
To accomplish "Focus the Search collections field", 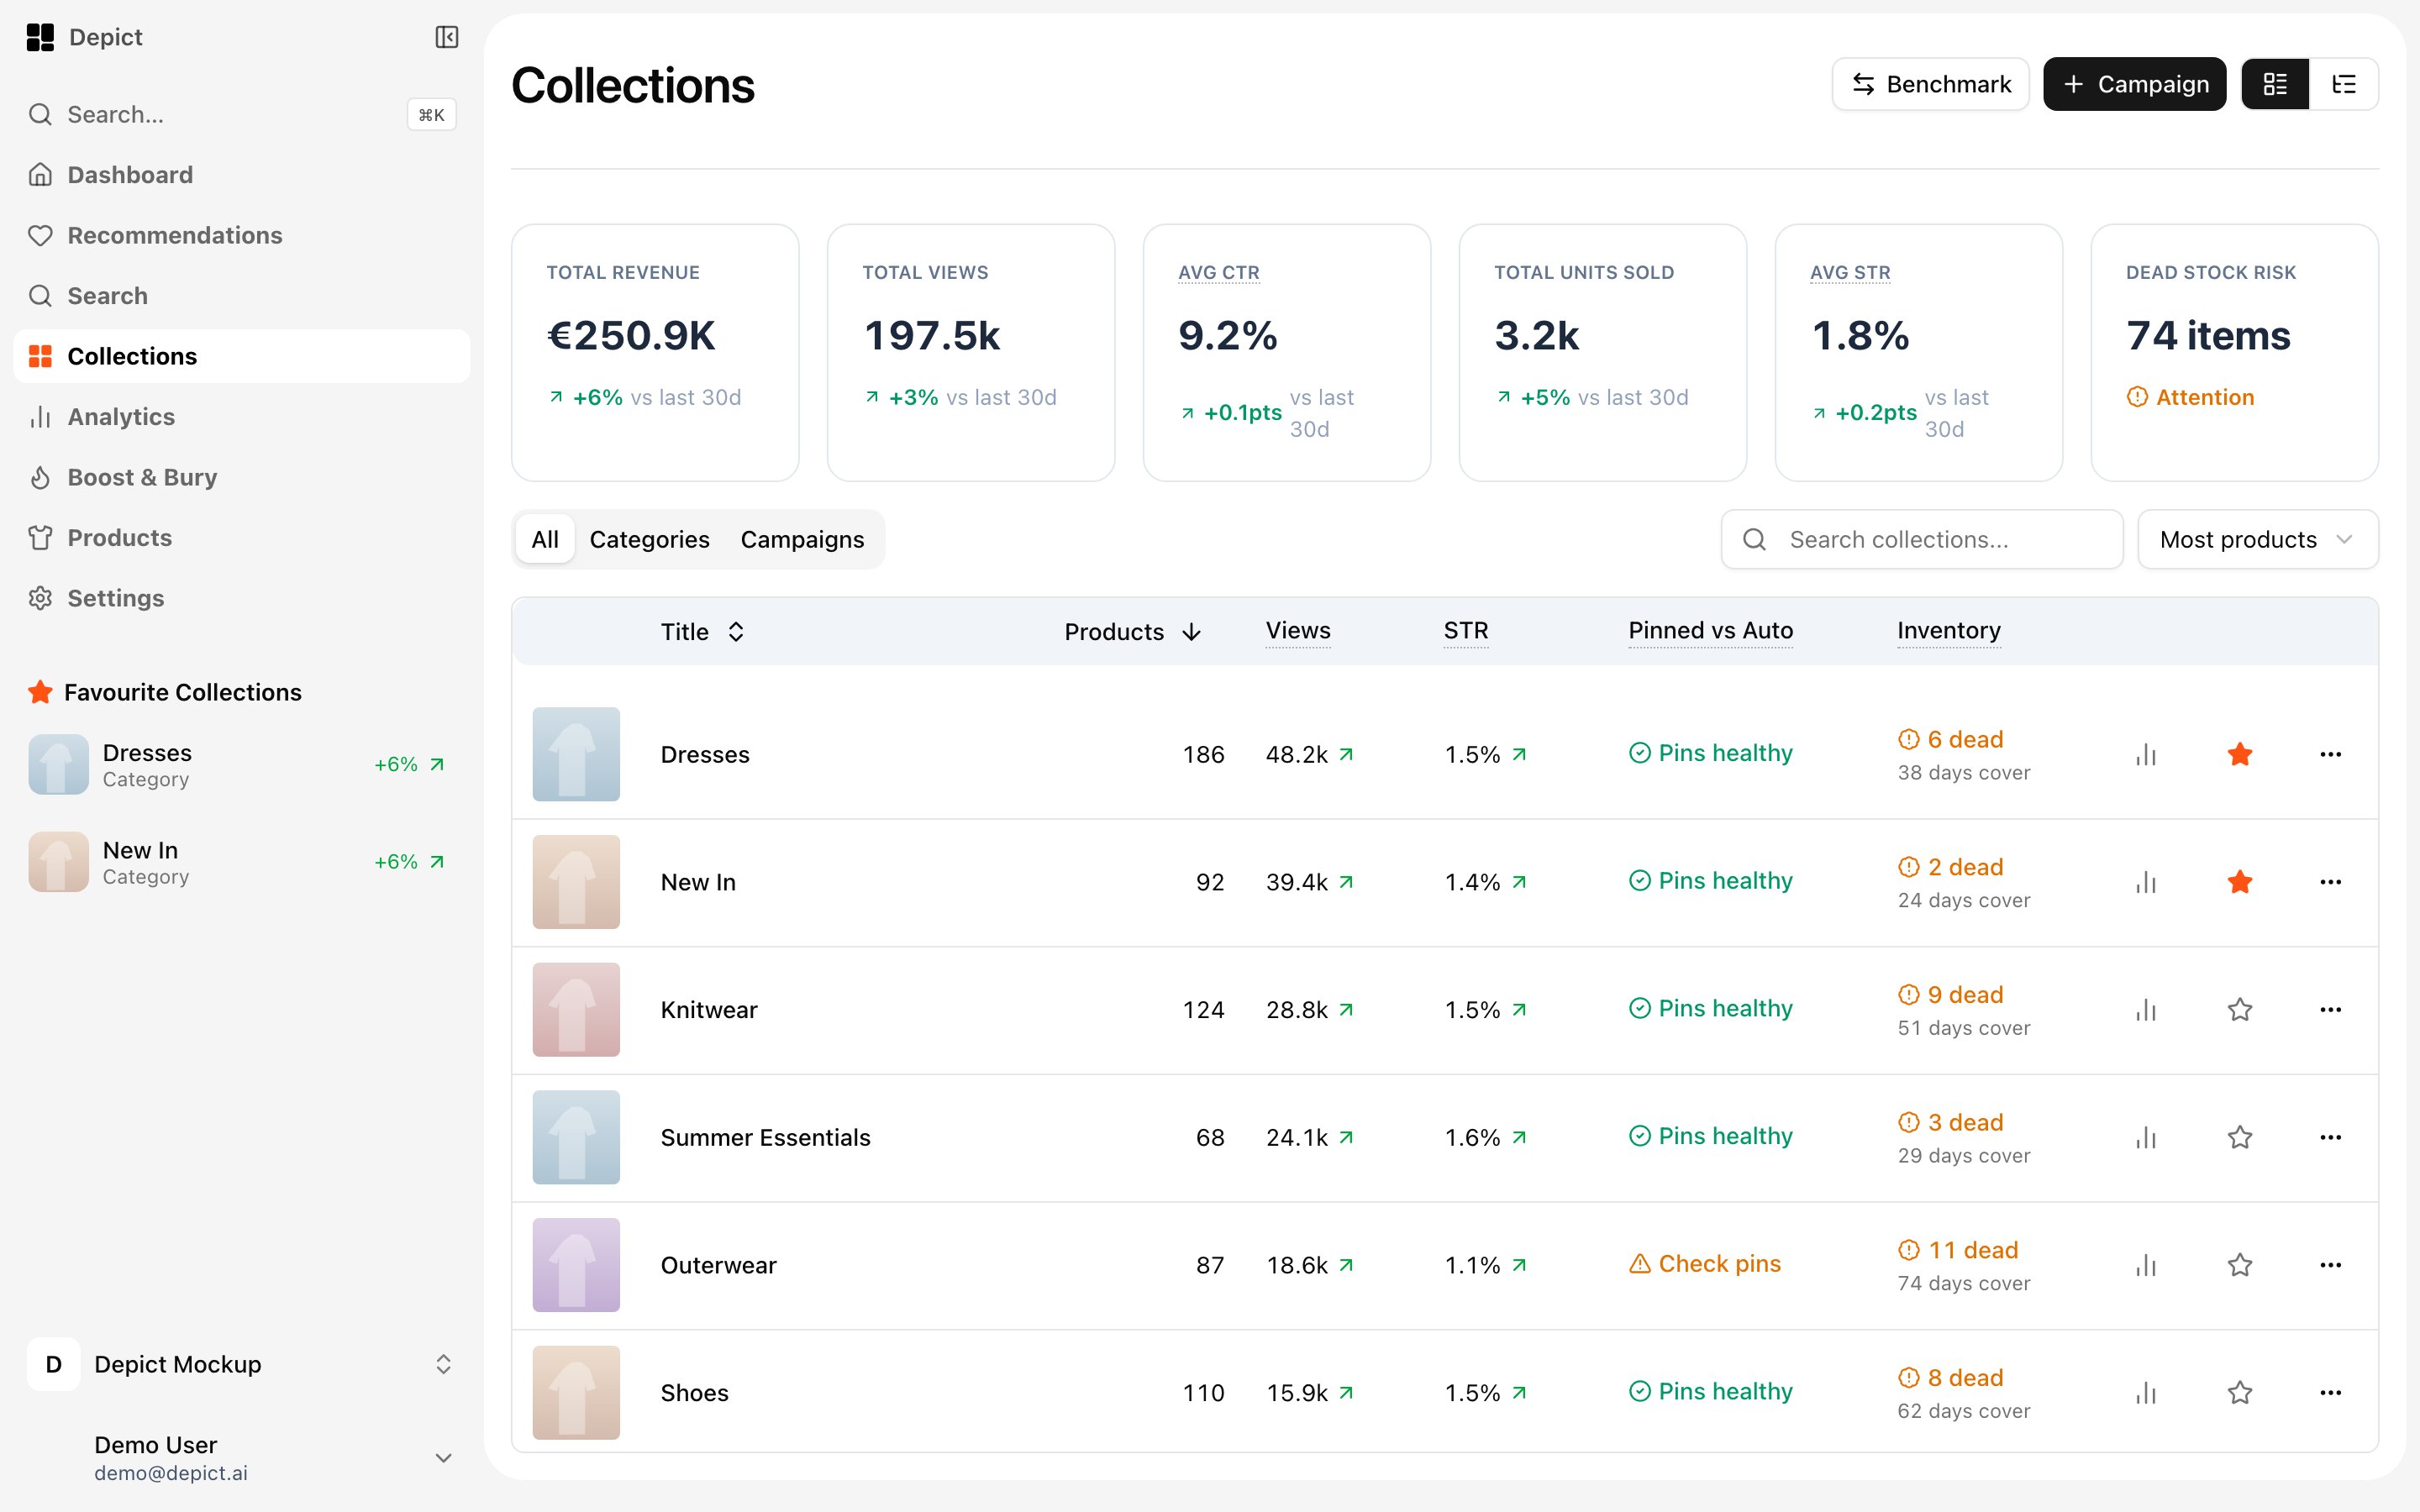I will point(1921,540).
